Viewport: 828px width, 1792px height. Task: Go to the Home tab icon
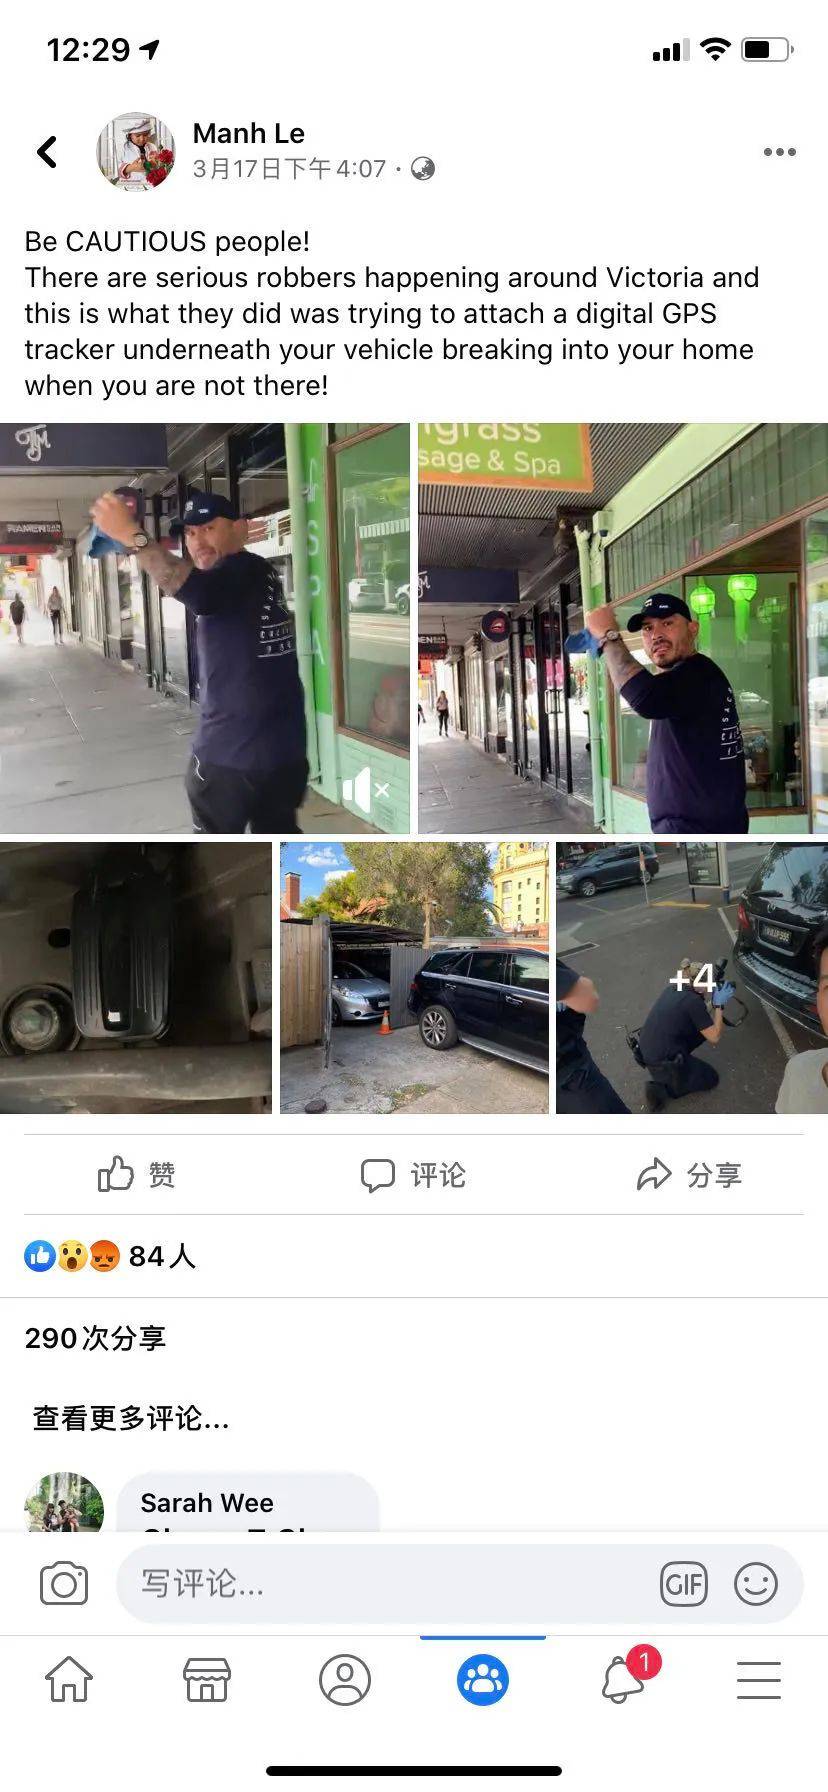(69, 1679)
